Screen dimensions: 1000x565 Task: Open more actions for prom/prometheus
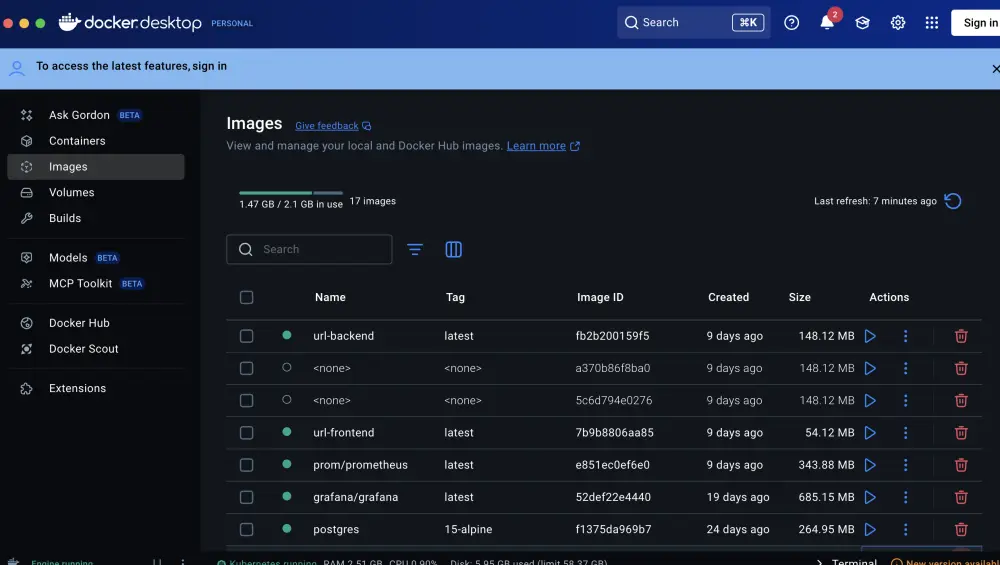[x=905, y=465]
